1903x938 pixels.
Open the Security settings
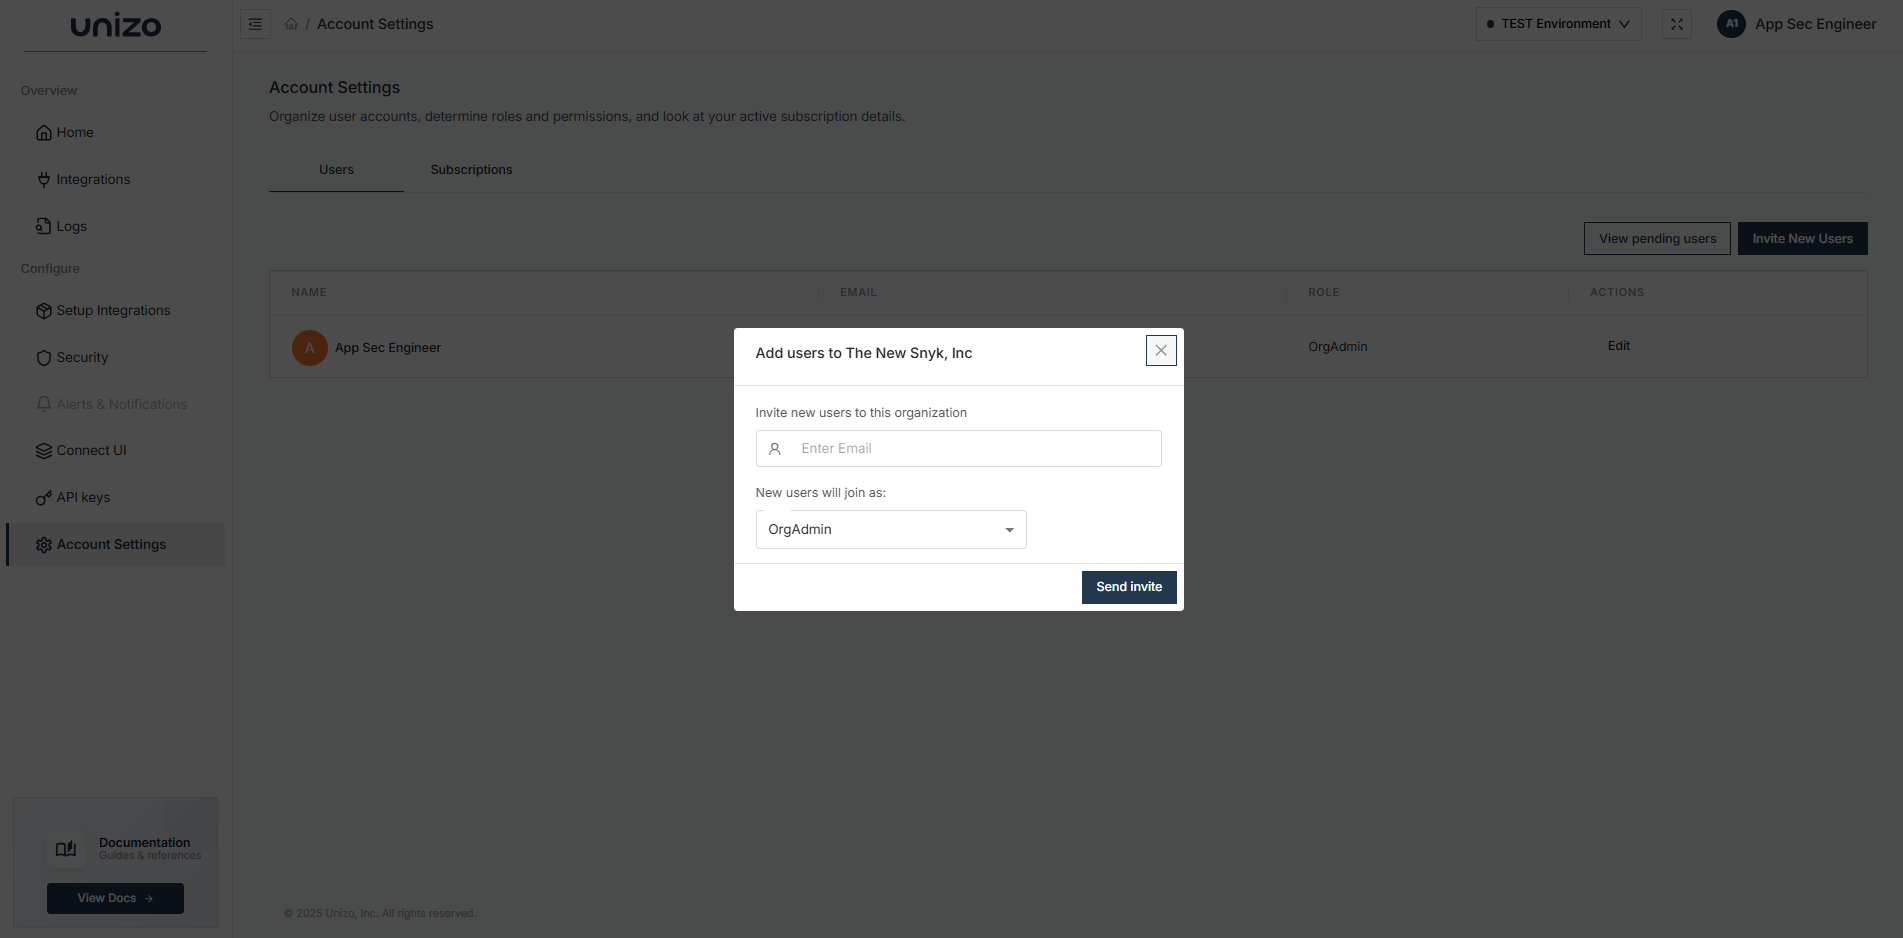click(x=82, y=357)
